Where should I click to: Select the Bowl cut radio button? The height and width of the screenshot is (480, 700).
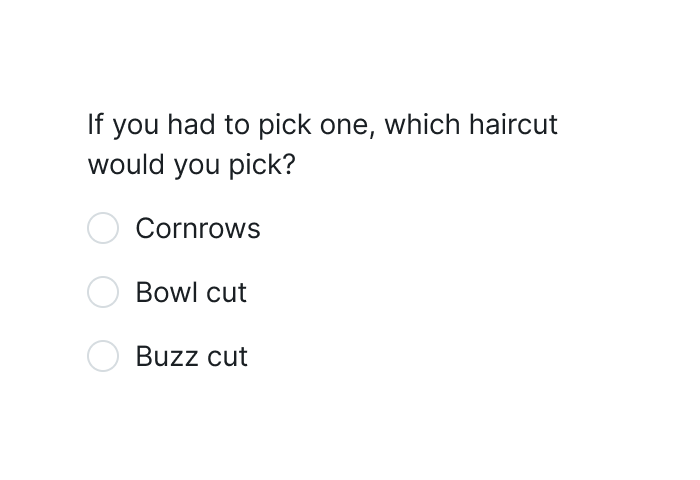point(103,292)
